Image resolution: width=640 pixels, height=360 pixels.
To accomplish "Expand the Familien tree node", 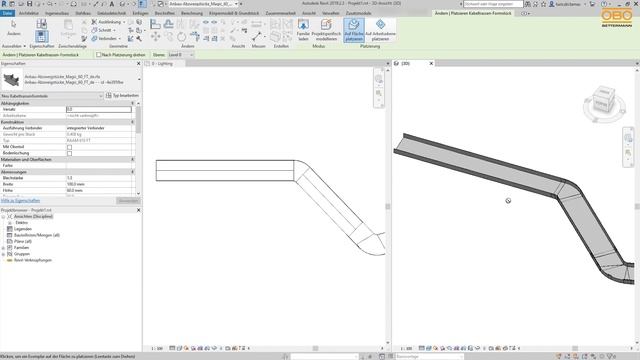I will [3, 248].
